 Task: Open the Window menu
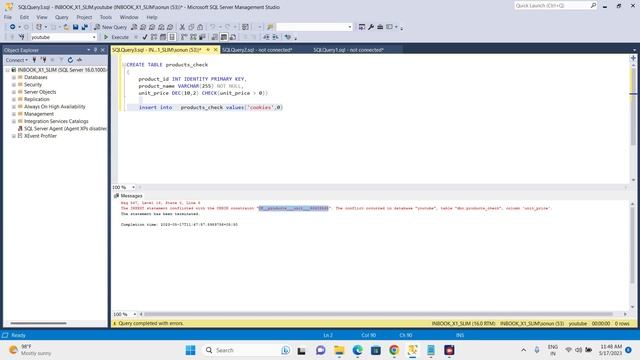click(x=129, y=17)
